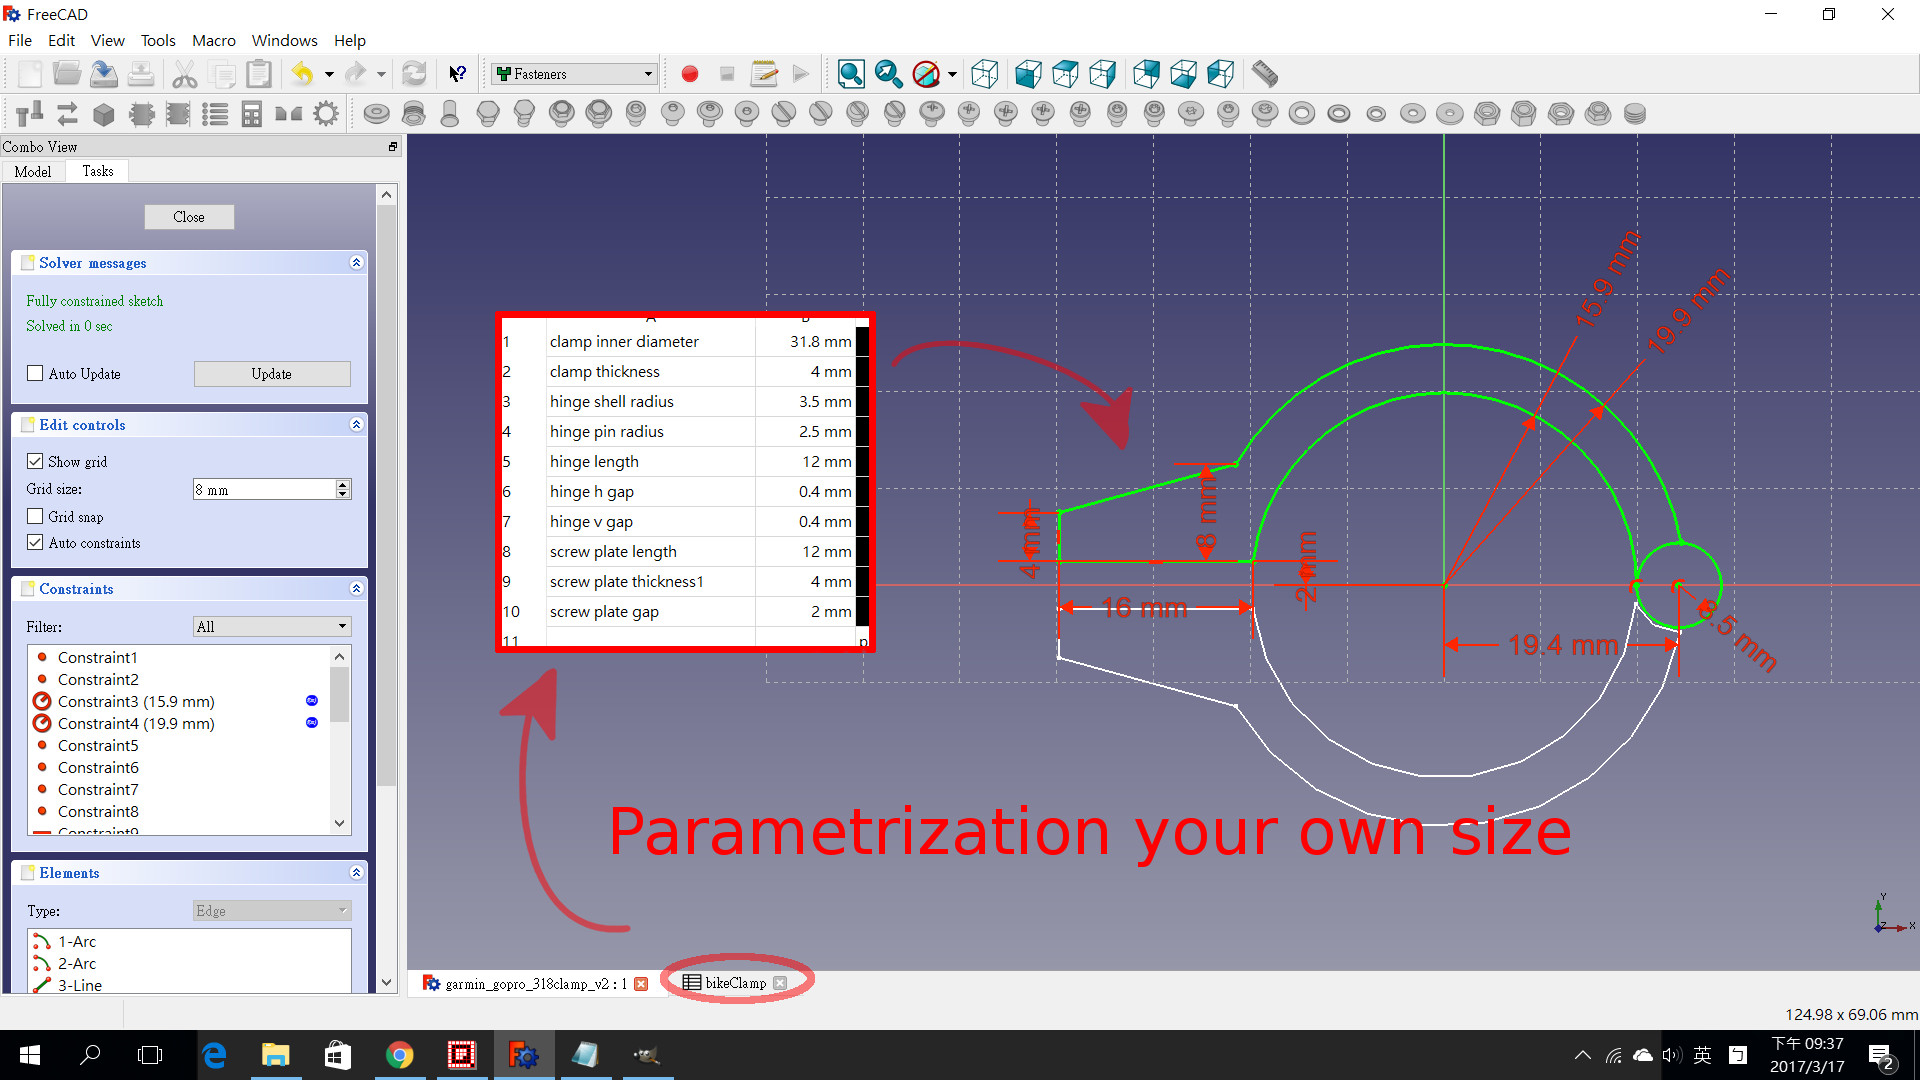This screenshot has height=1080, width=1920.
Task: Click the Fit All zoom icon
Action: (851, 74)
